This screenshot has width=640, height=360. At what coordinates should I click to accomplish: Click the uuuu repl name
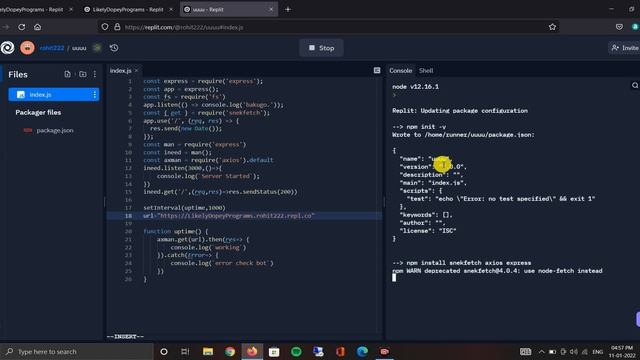click(79, 48)
